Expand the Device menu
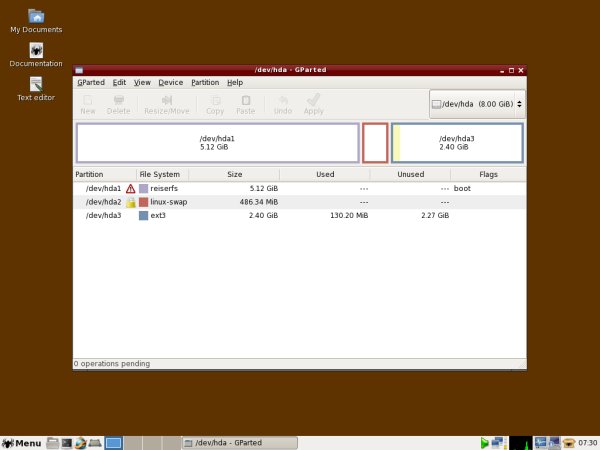 [x=171, y=82]
